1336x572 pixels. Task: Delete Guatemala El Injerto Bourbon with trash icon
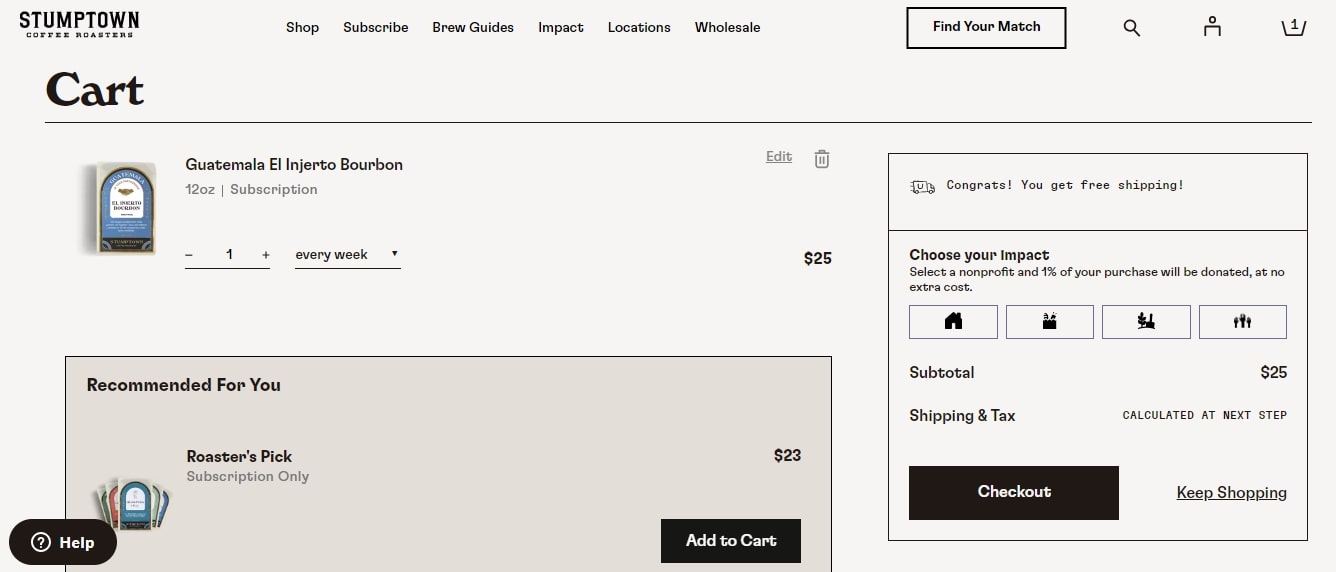pos(822,158)
